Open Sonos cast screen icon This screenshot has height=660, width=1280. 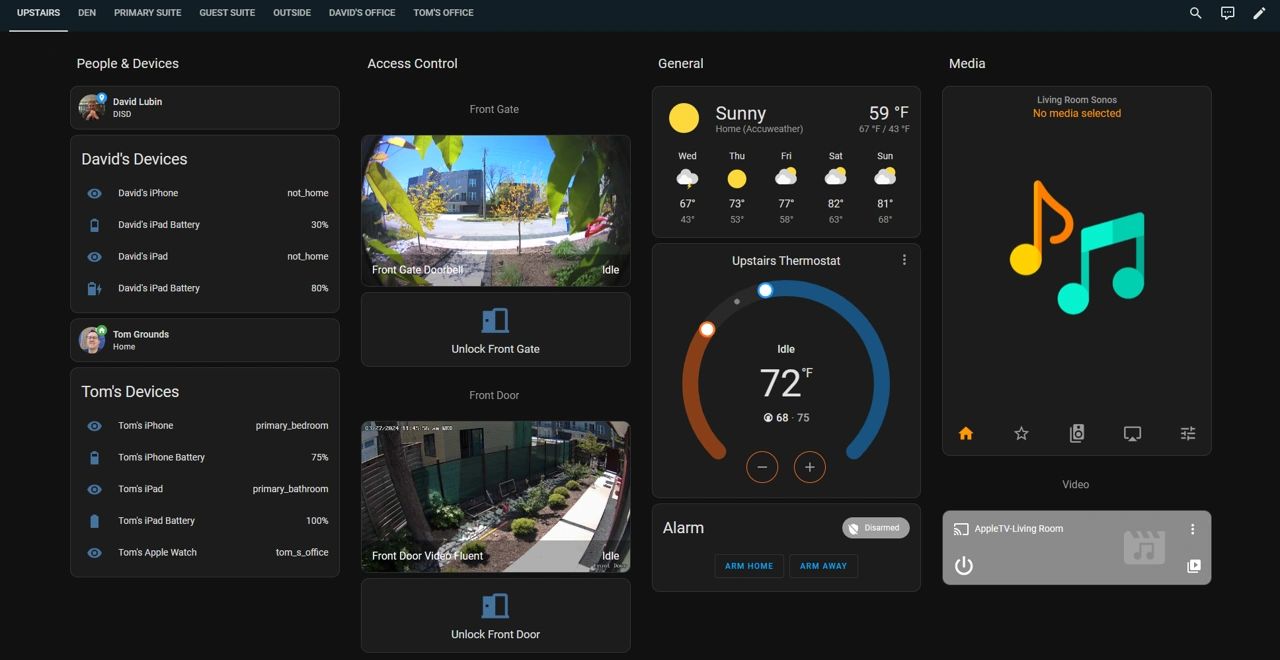[x=1132, y=433]
